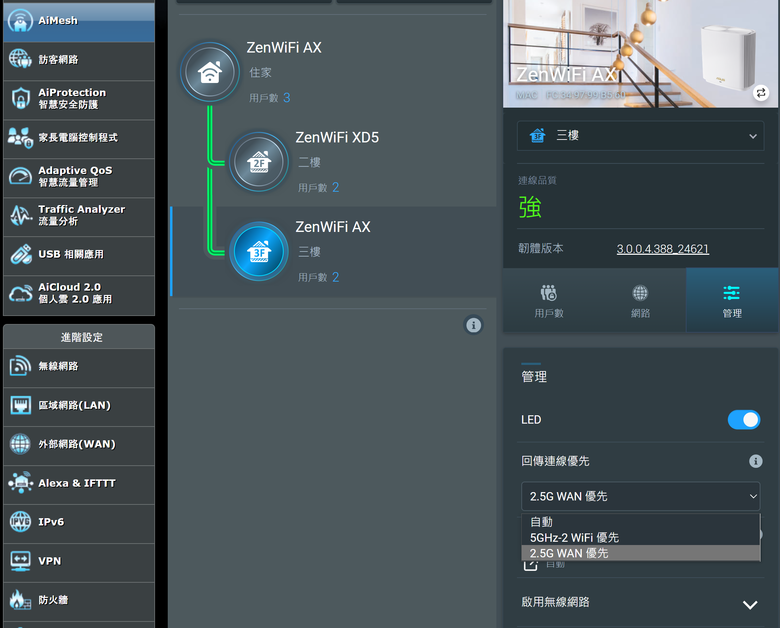This screenshot has width=780, height=628.
Task: Click the parental control people icon
Action: (20, 137)
